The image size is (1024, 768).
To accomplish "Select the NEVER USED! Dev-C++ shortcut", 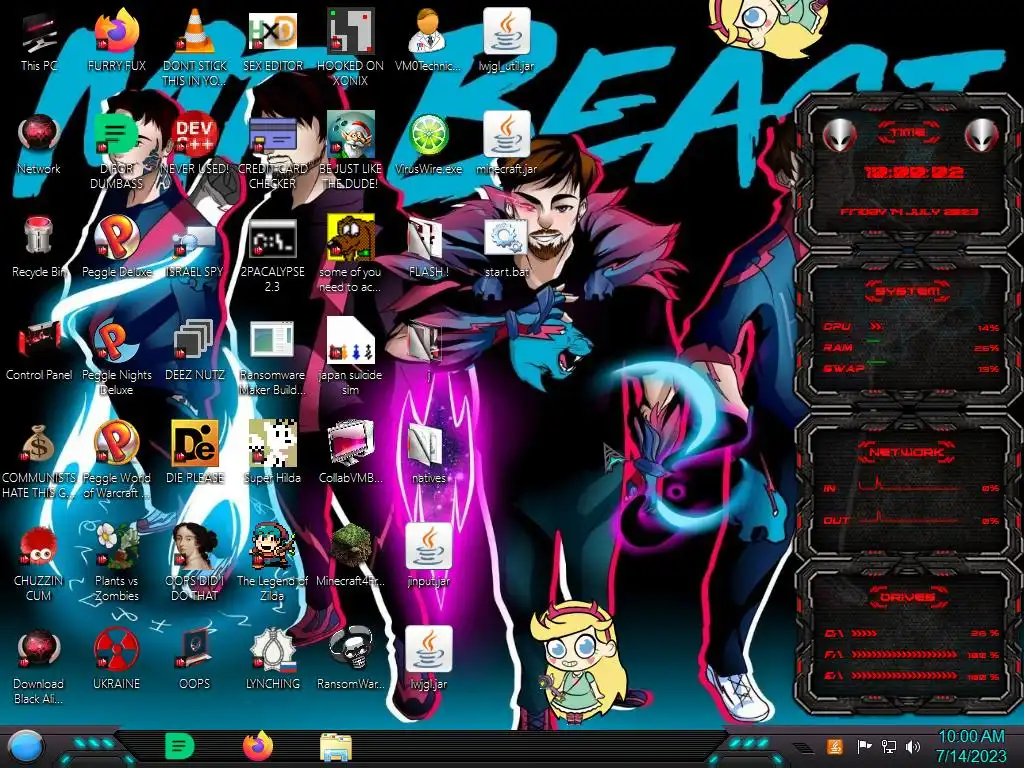I will (x=195, y=144).
